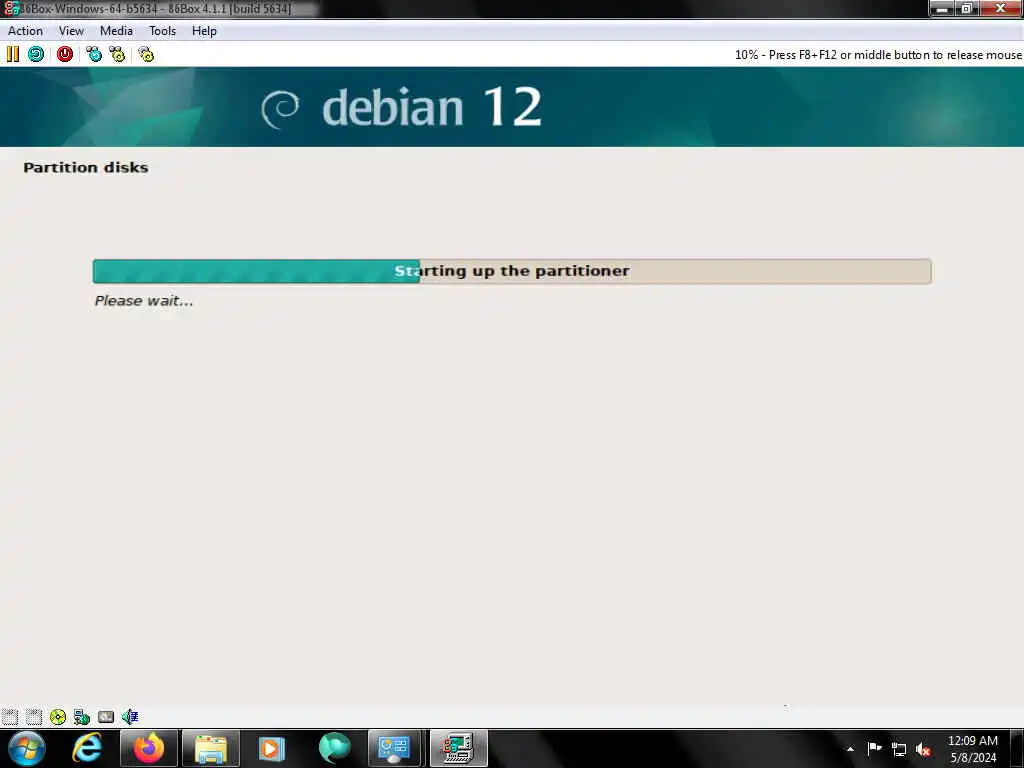Open the Media menu

tap(116, 31)
